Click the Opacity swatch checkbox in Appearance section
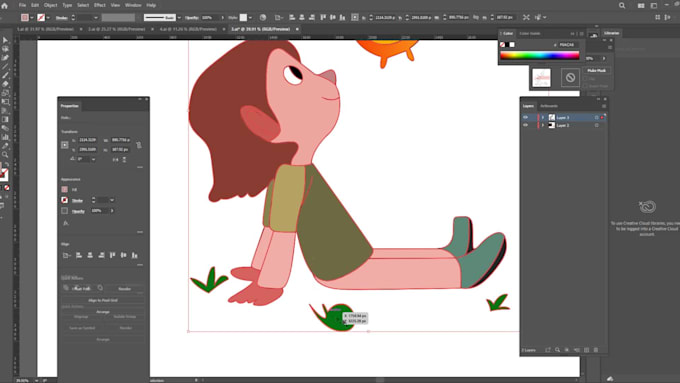 (x=65, y=211)
